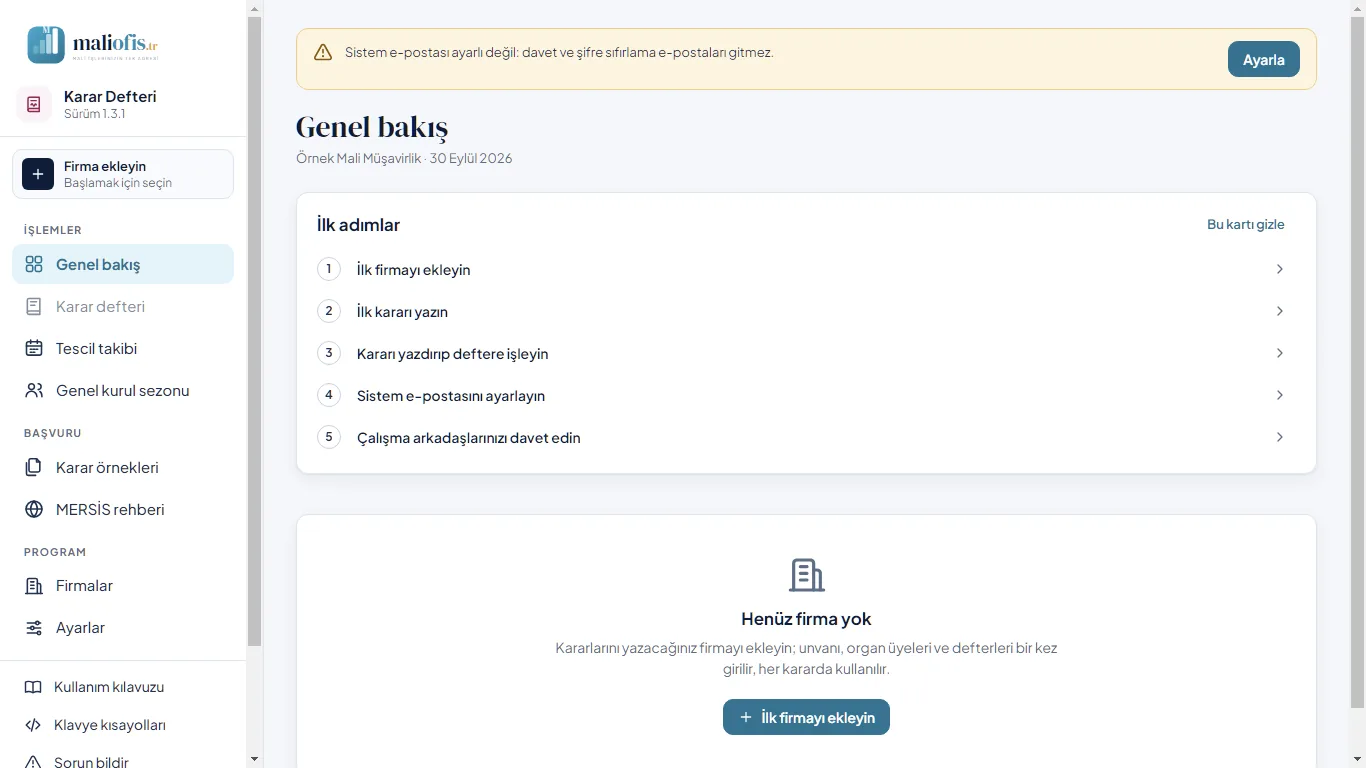
Task: Click the İlk firmayı ekleyin blue button
Action: (x=806, y=717)
